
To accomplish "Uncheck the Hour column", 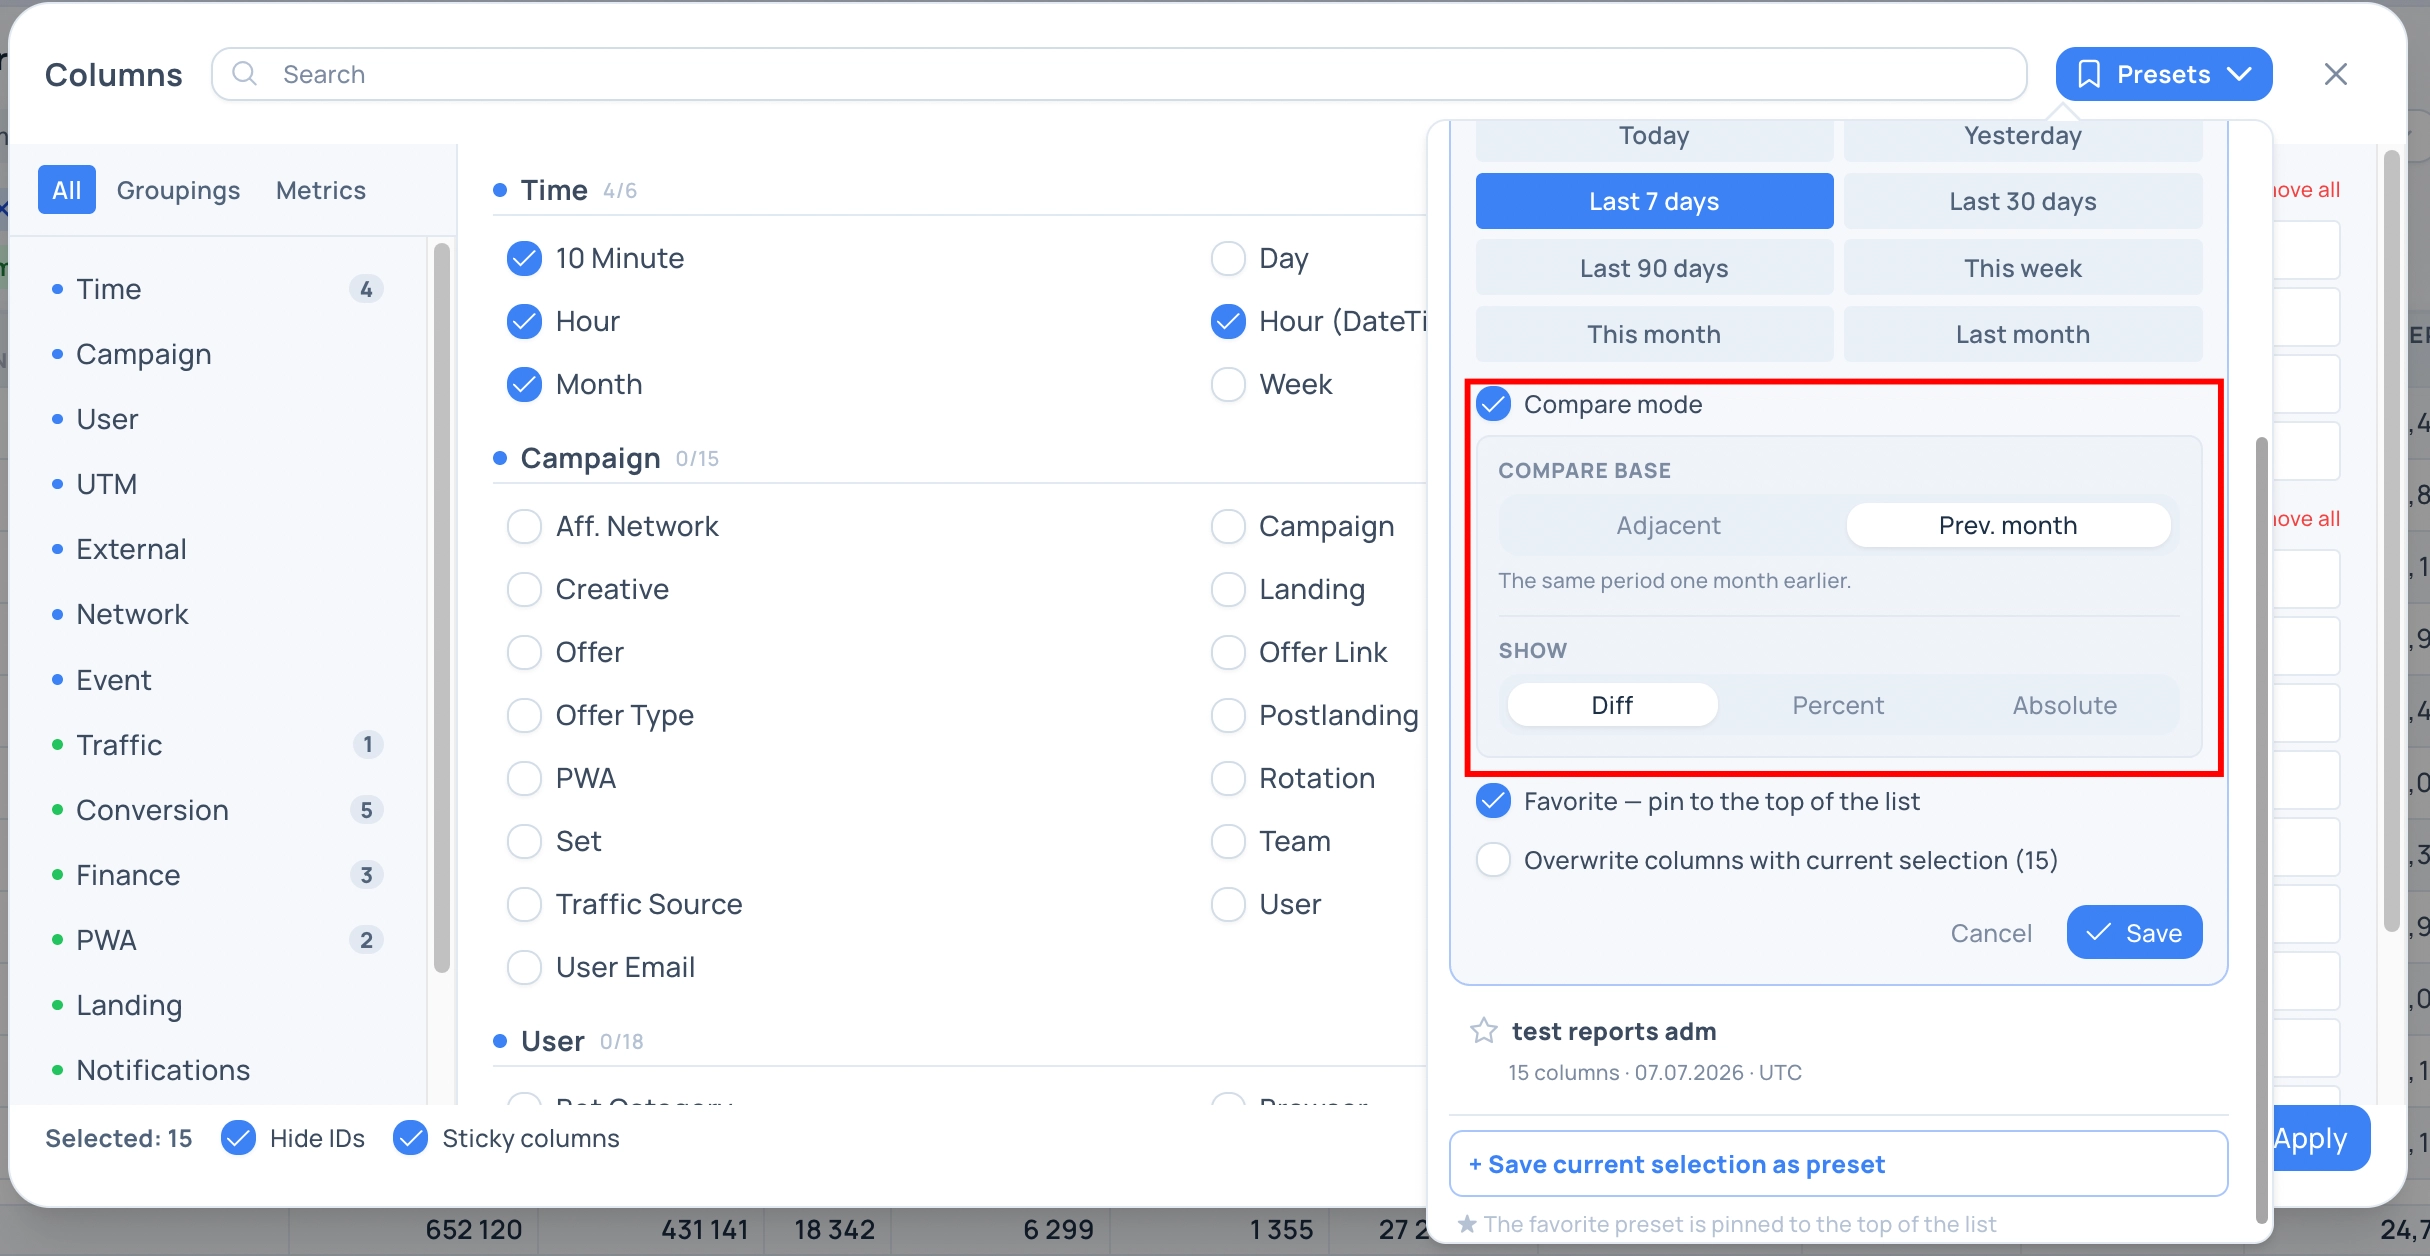I will (x=524, y=321).
